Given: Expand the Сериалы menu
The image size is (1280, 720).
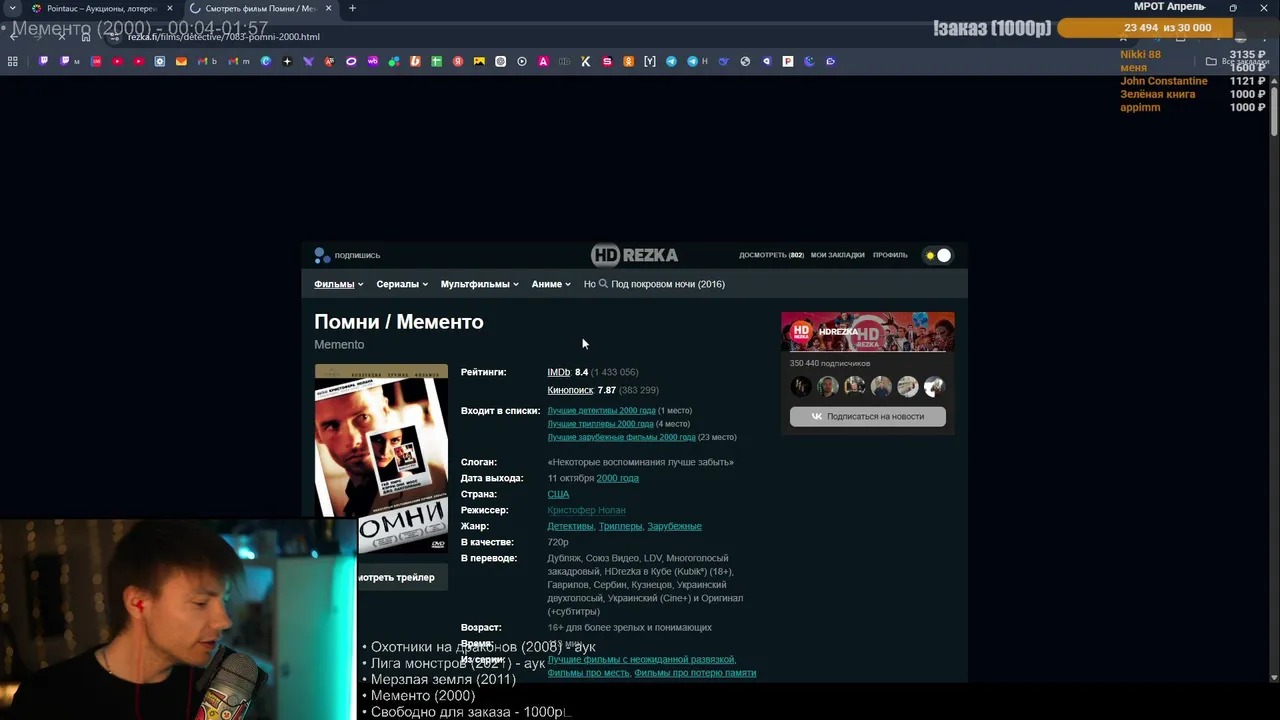Looking at the screenshot, I should (x=402, y=284).
